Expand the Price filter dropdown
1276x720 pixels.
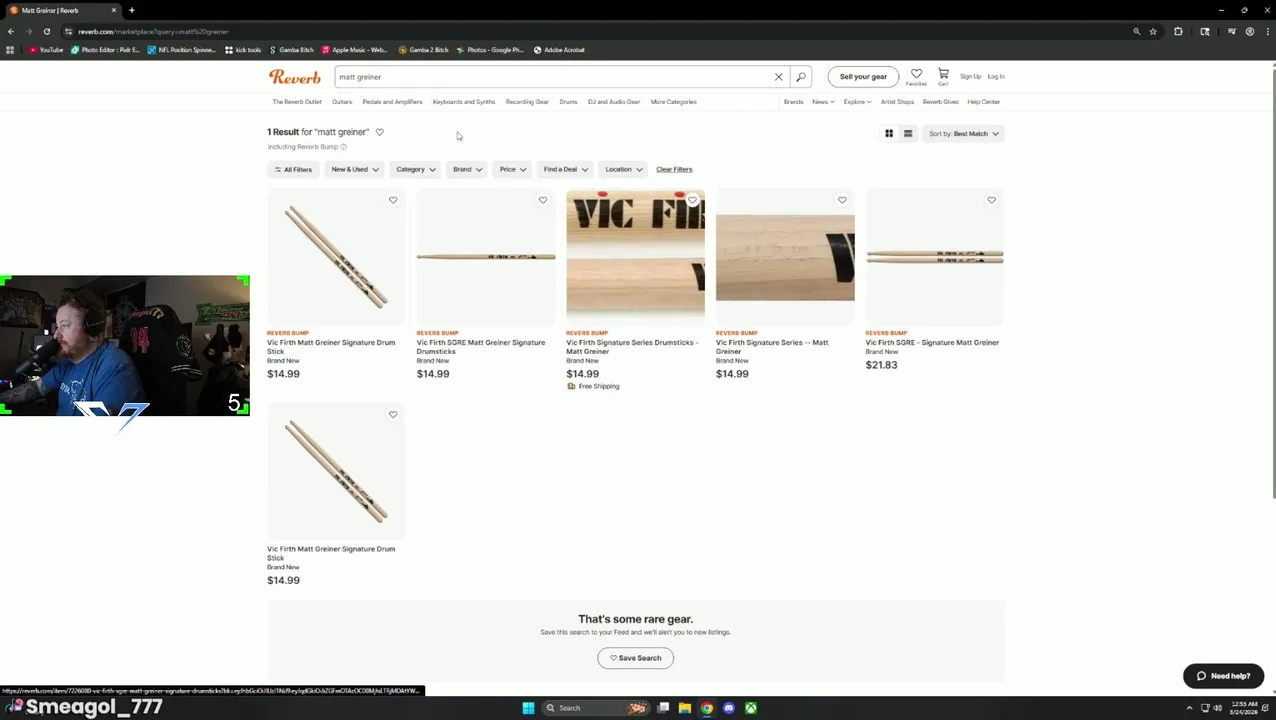(x=513, y=169)
